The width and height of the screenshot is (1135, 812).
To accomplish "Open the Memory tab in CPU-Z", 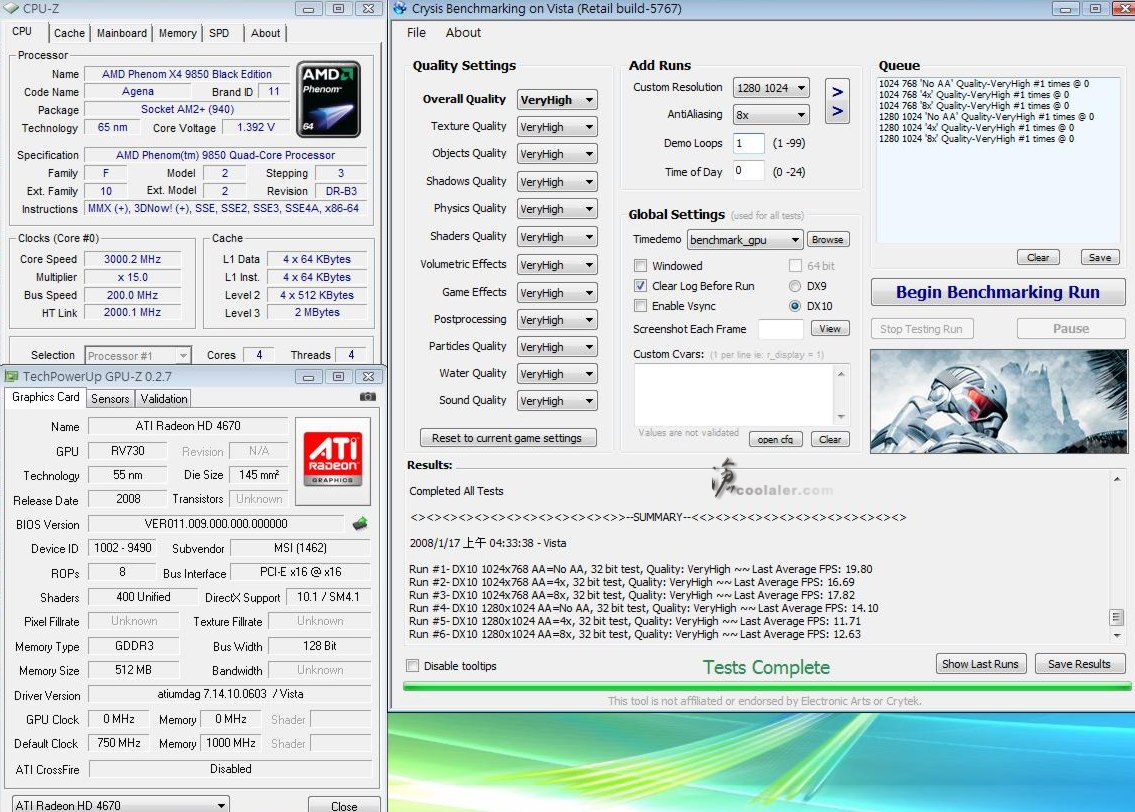I will (x=177, y=33).
